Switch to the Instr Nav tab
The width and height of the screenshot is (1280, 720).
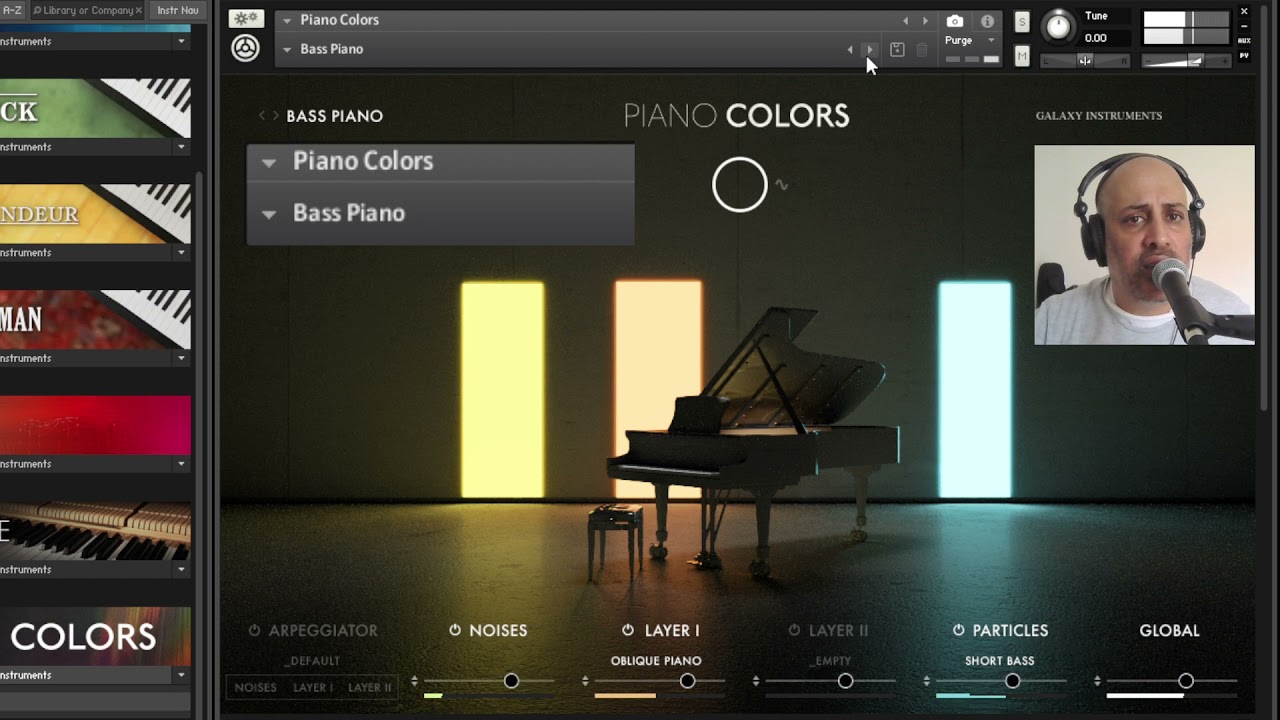(x=178, y=10)
